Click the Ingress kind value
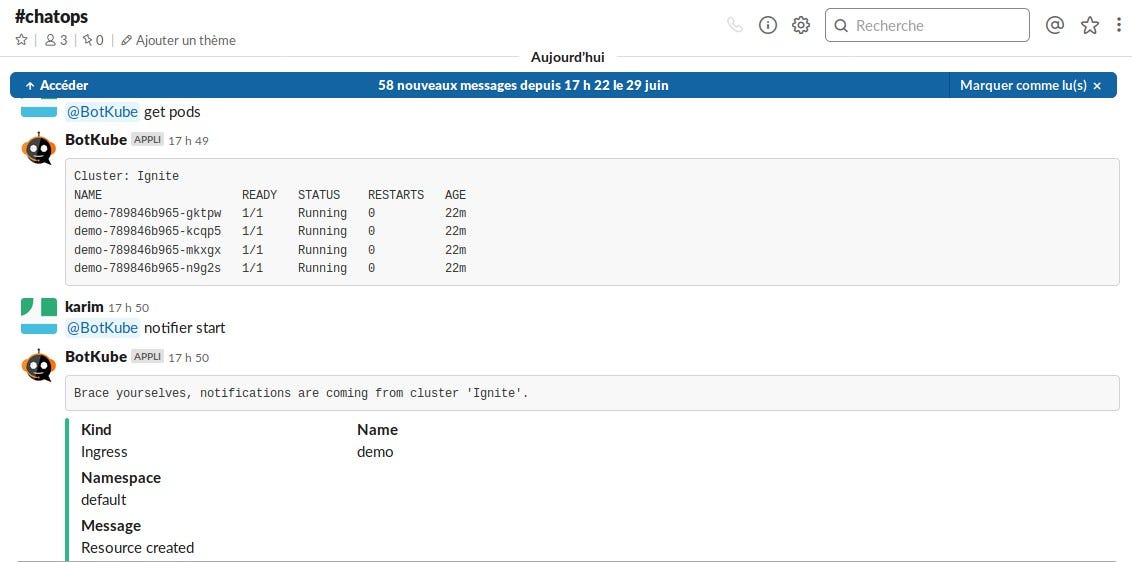Viewport: 1132px width, 562px height. click(x=104, y=452)
